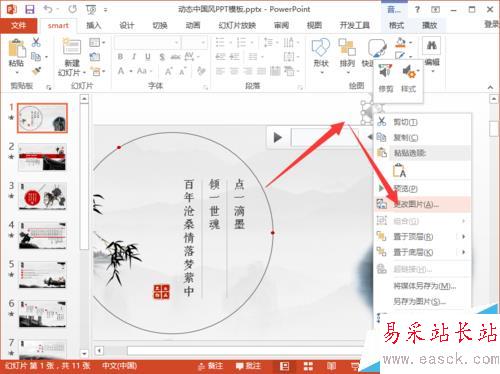Switch to the 设计 tab

[127, 25]
